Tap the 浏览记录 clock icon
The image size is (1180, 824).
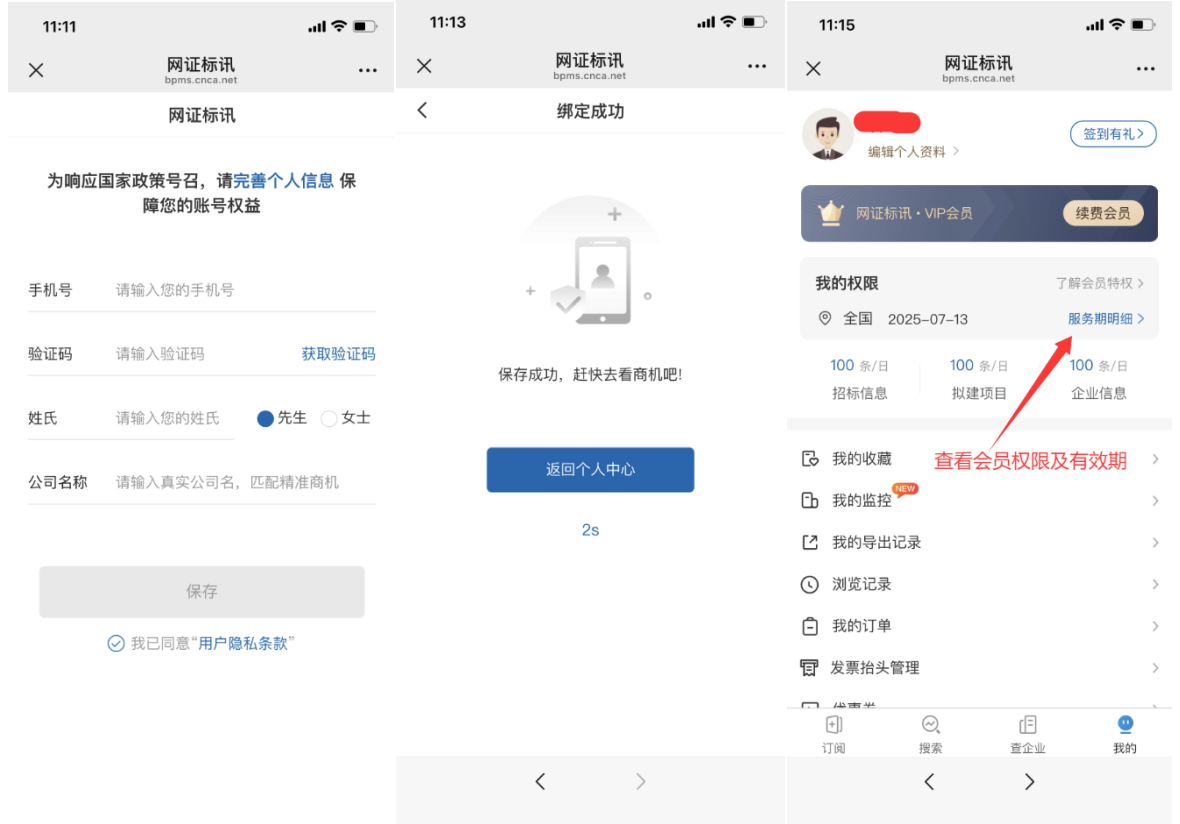810,584
